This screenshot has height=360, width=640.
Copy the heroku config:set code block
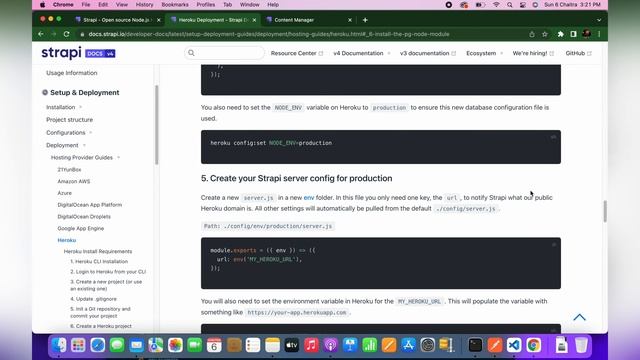point(553,137)
